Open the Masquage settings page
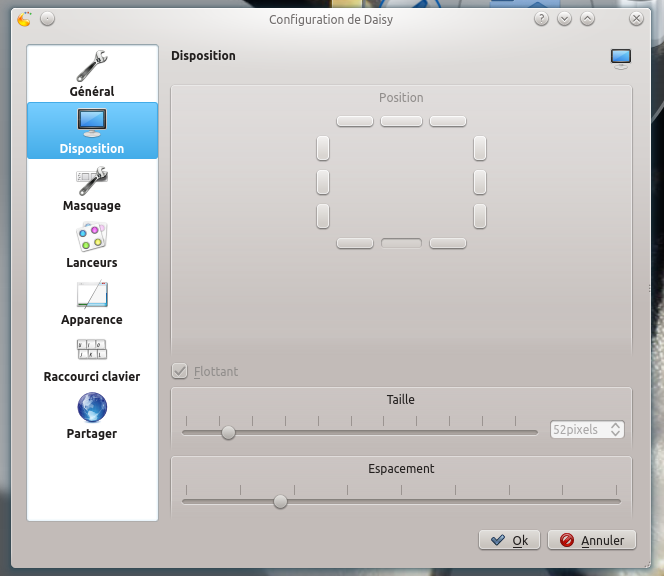Screen dimensions: 664x576 point(92,188)
